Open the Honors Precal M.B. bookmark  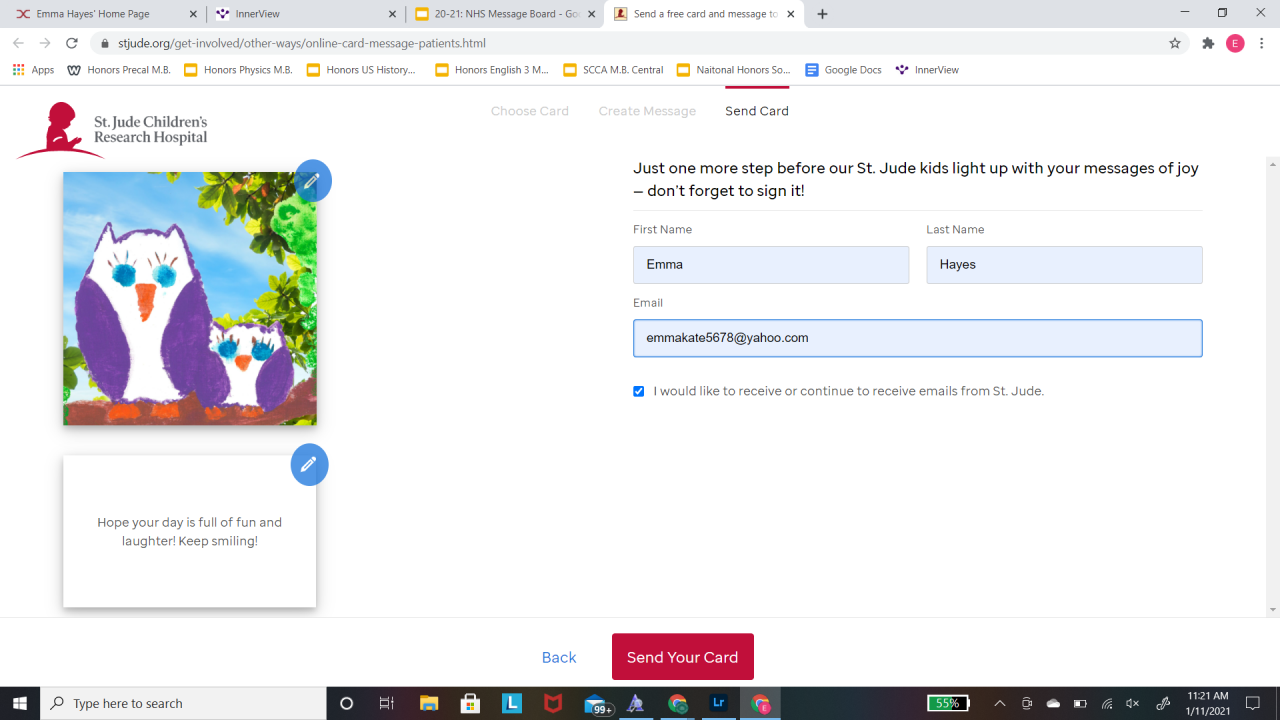(x=119, y=70)
